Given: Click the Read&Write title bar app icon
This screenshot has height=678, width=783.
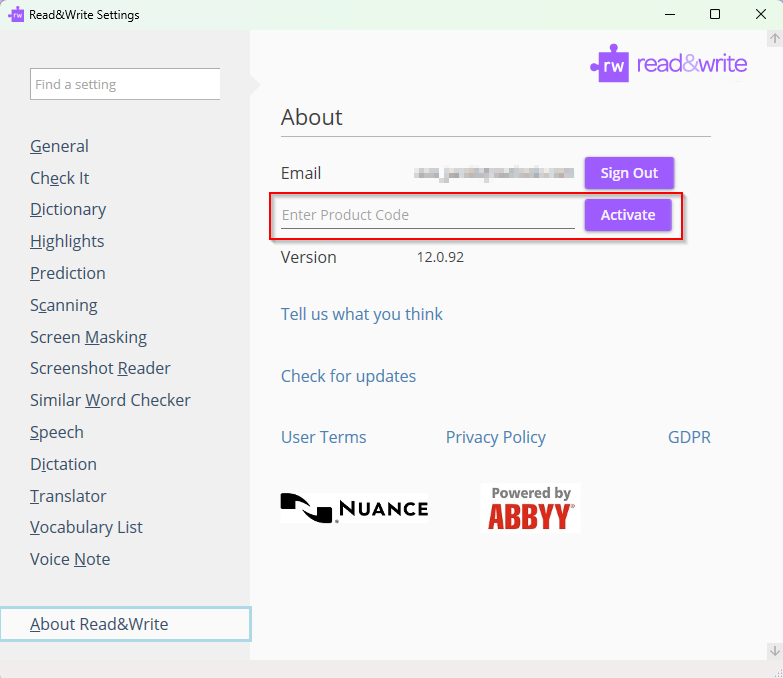Looking at the screenshot, I should point(16,14).
